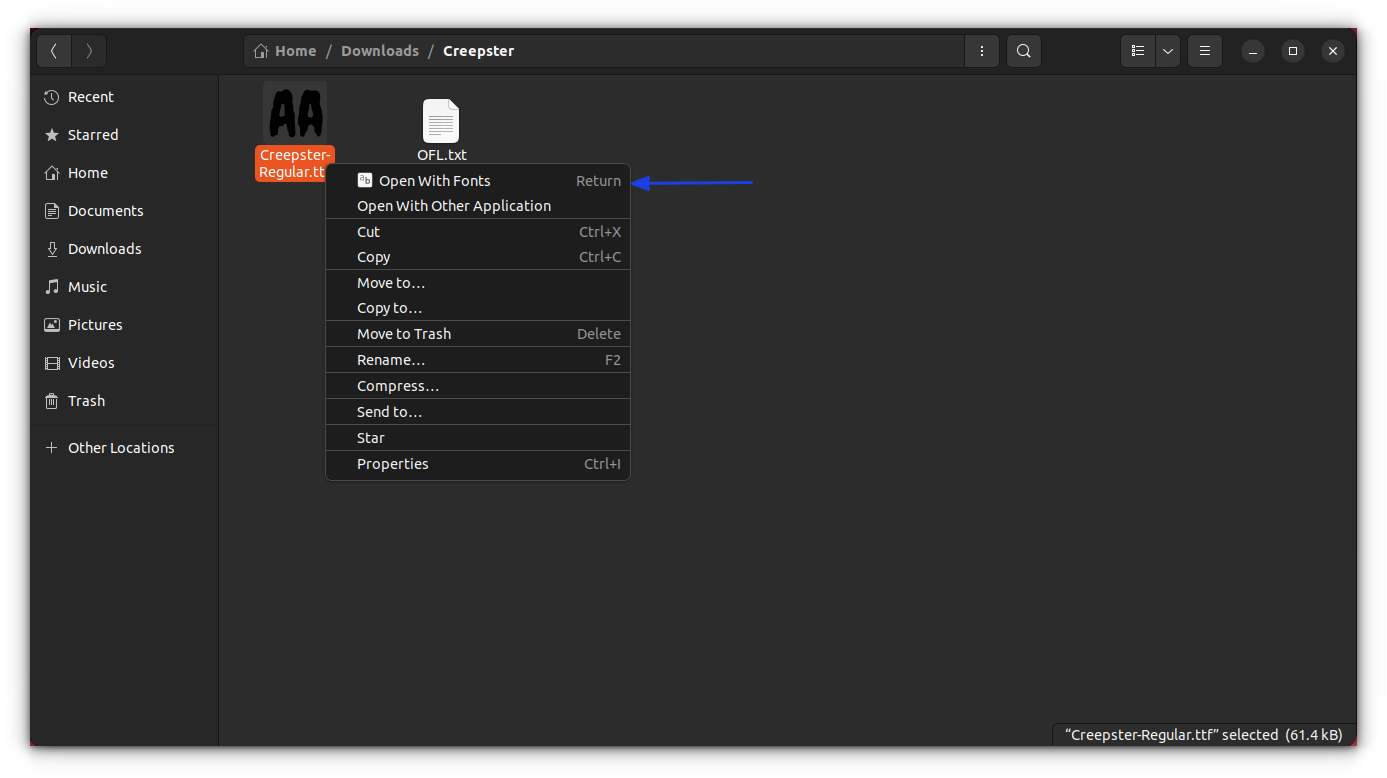Navigate back using the back arrow
The image size is (1387, 778).
53,50
